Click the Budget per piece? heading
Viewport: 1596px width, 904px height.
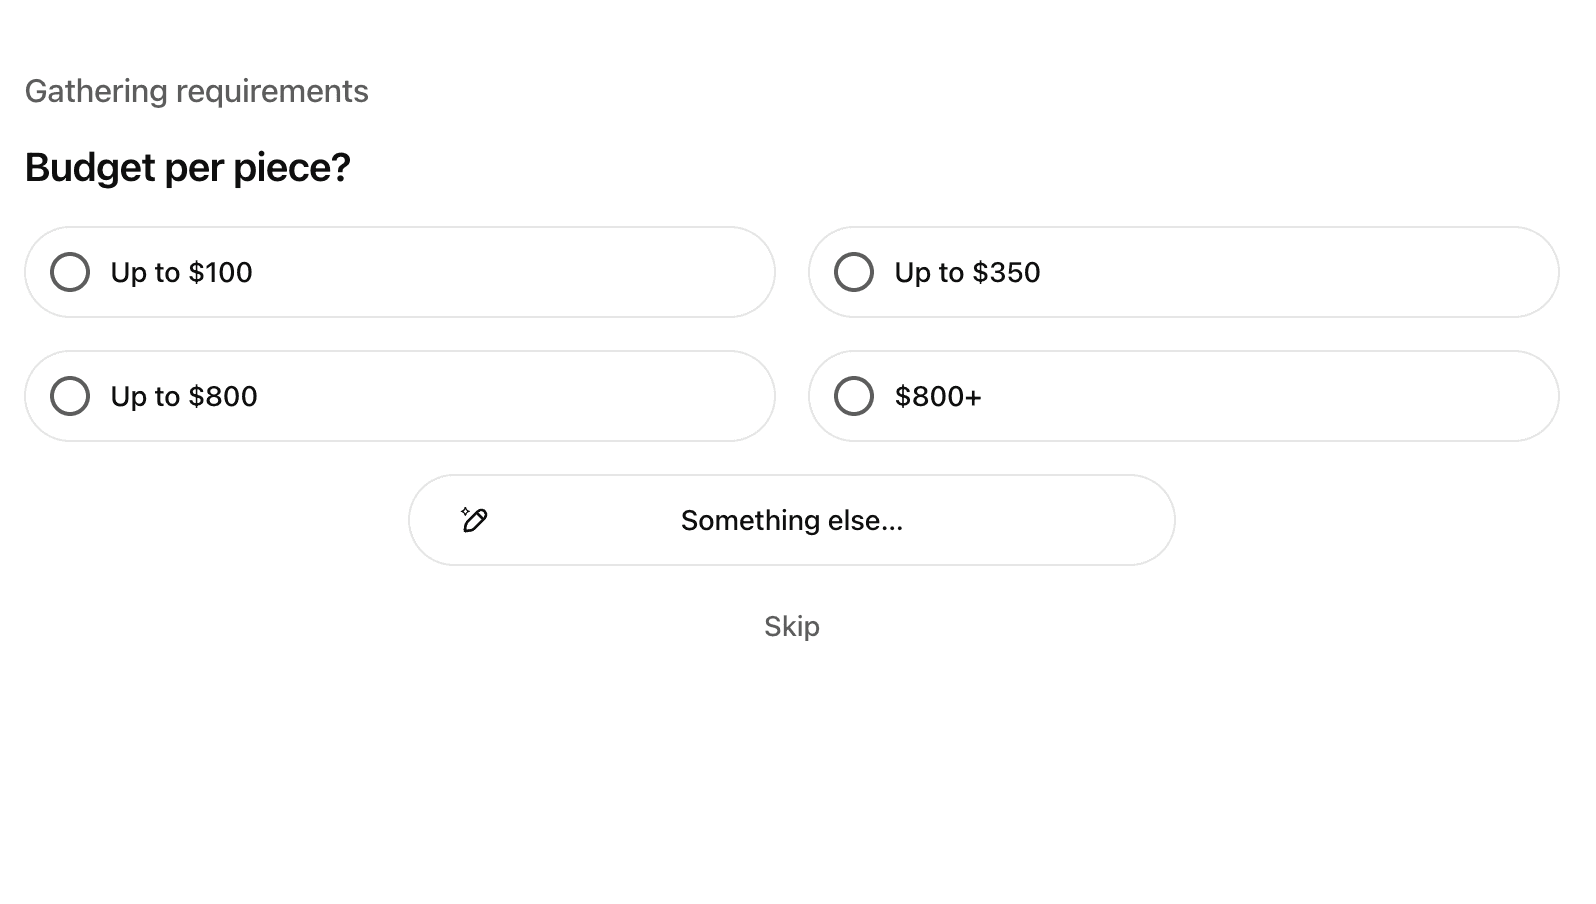point(187,167)
